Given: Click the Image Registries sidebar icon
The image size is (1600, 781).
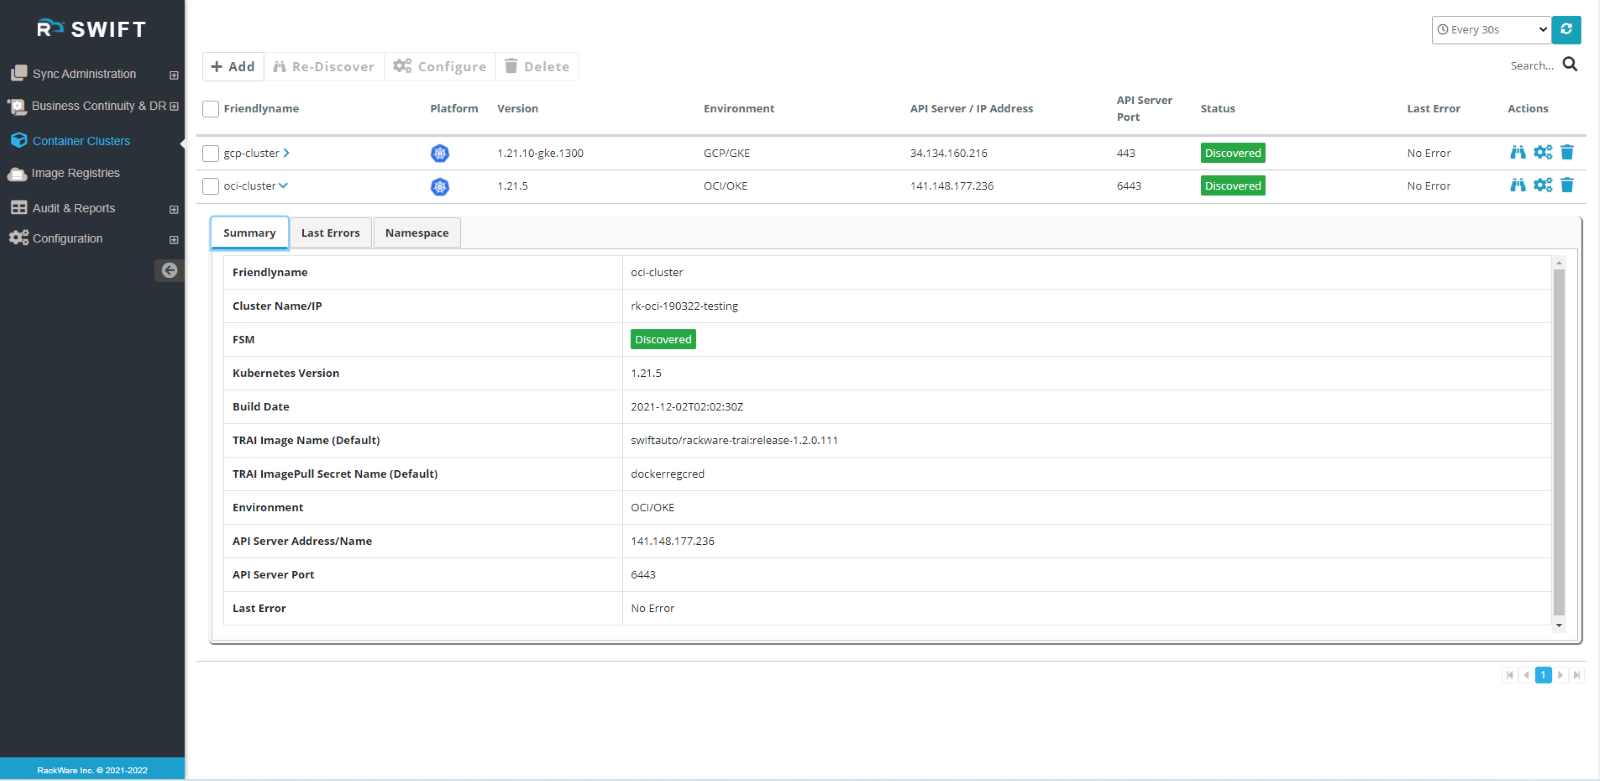Looking at the screenshot, I should tap(17, 174).
